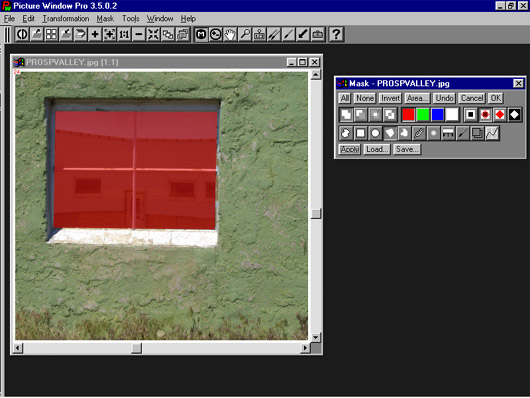Select the single paintbrush tool icon
530x398 pixels.
(x=288, y=34)
